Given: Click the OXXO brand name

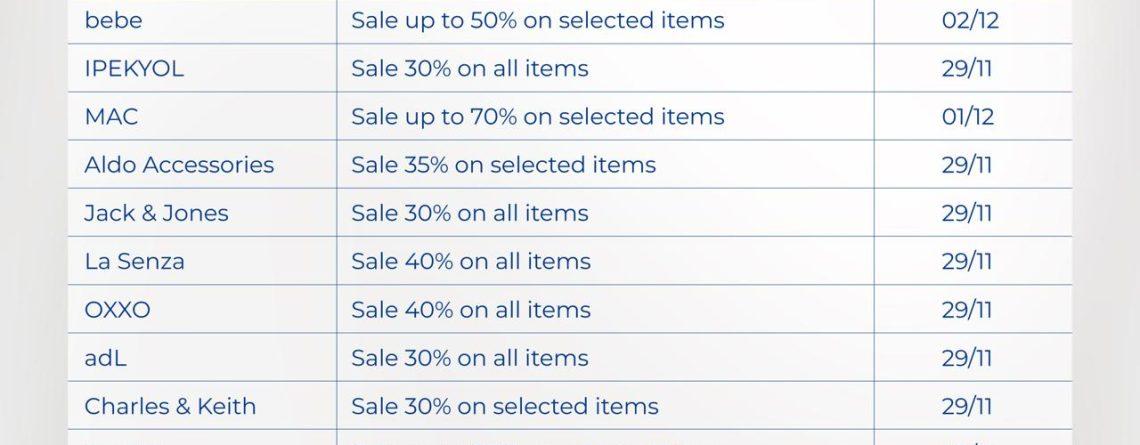Looking at the screenshot, I should click(117, 310).
